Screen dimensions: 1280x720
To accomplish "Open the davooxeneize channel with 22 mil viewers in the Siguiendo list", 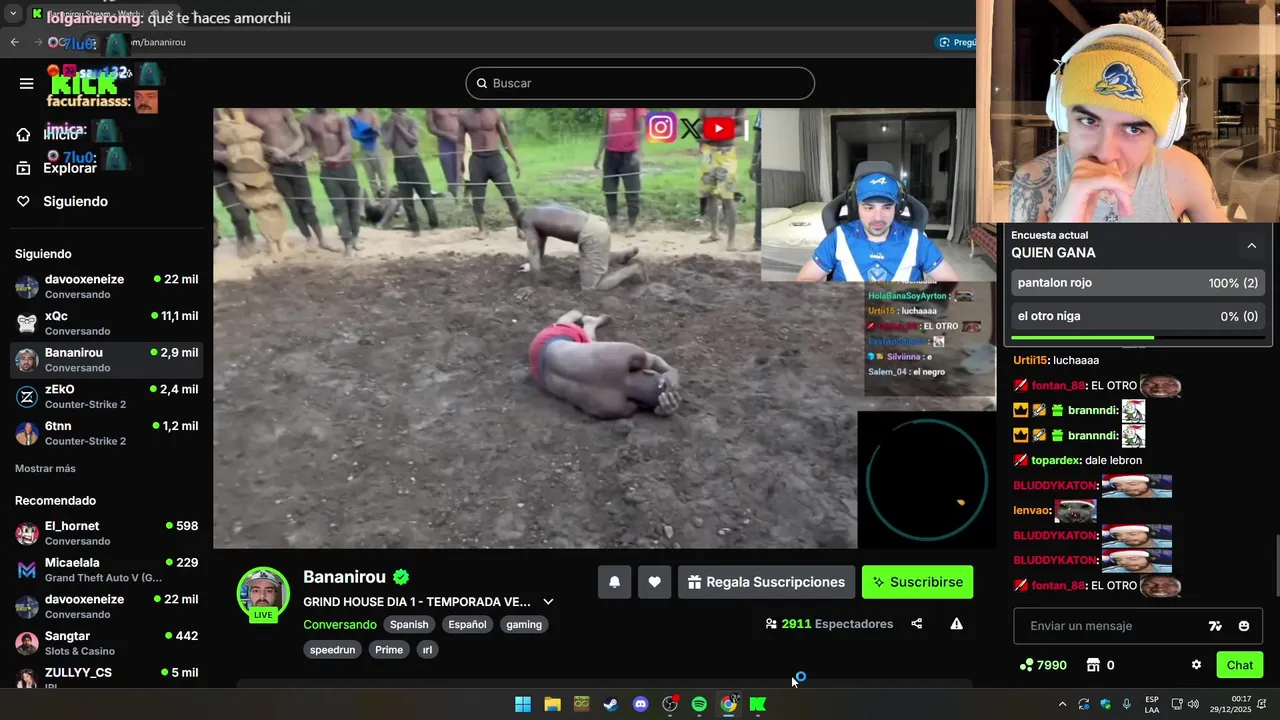I will pos(106,286).
